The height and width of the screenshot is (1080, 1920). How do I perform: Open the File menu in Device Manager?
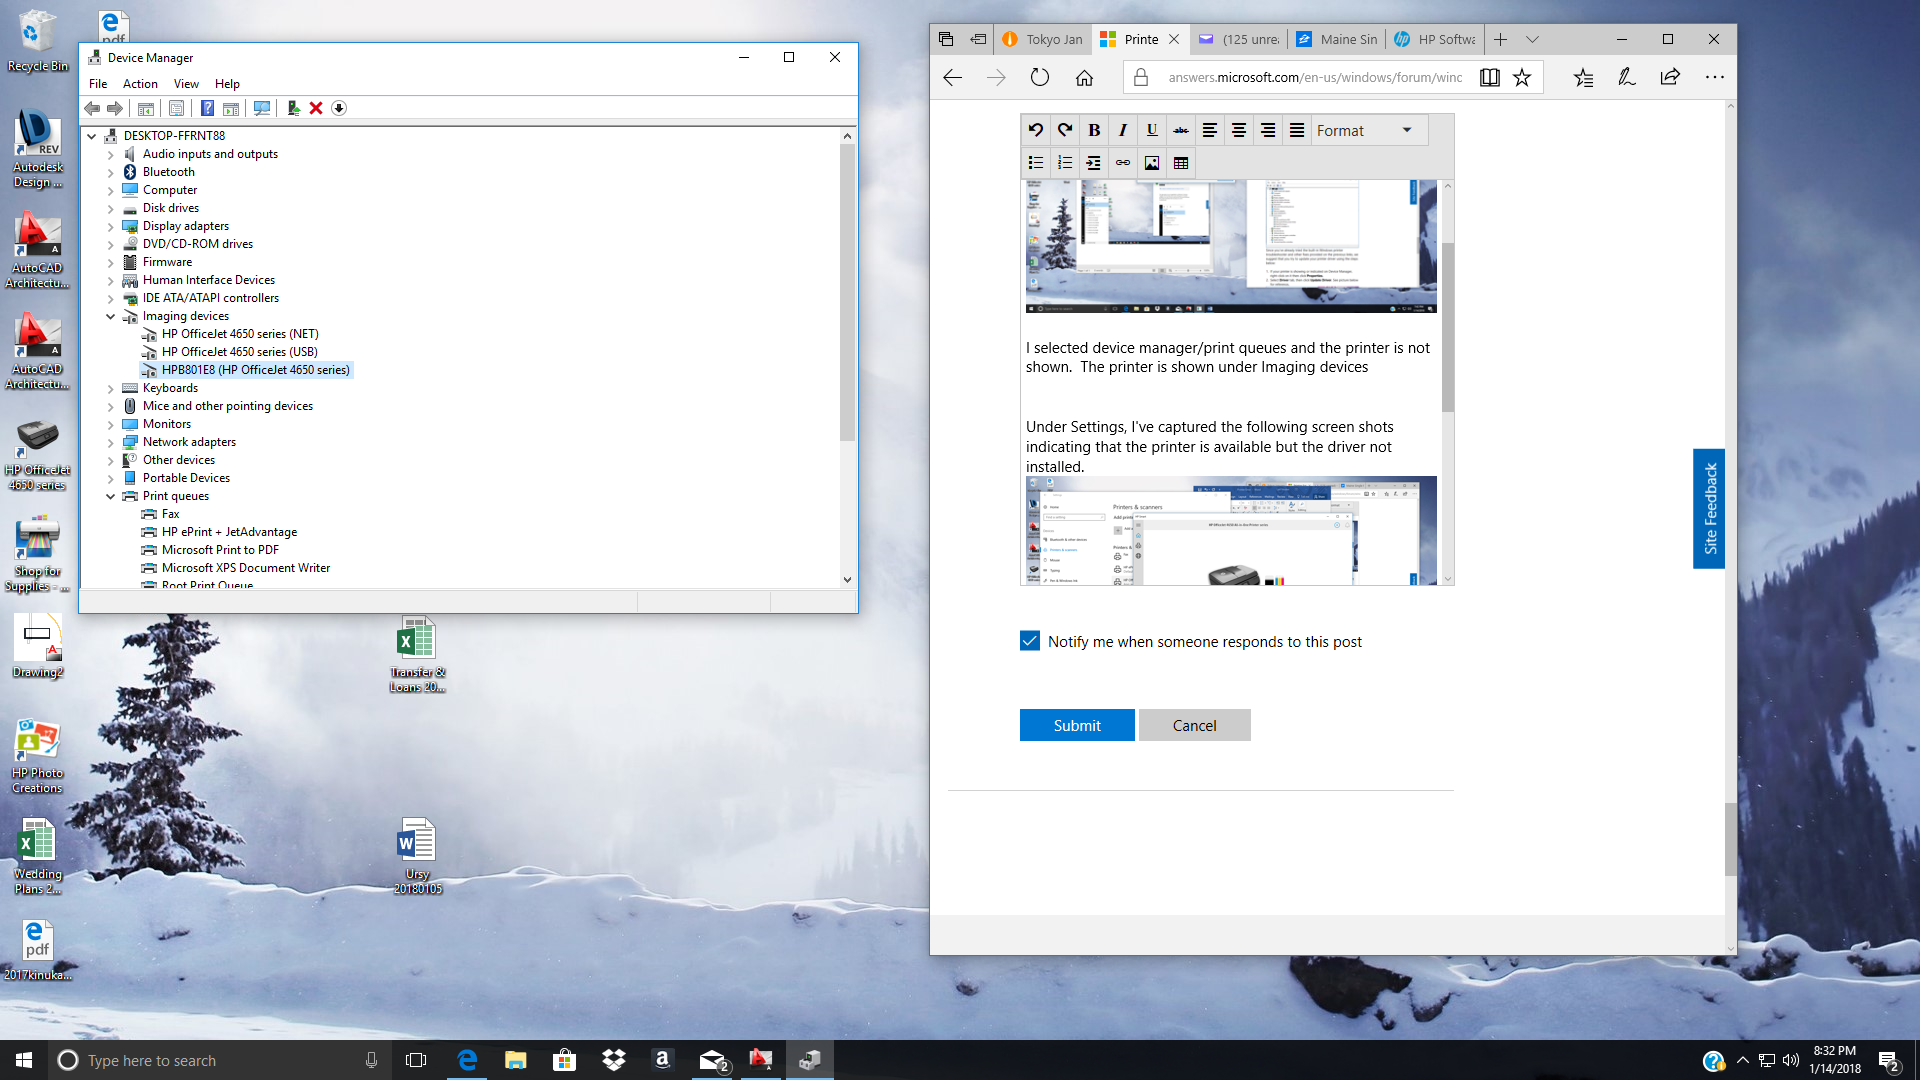pyautogui.click(x=98, y=84)
